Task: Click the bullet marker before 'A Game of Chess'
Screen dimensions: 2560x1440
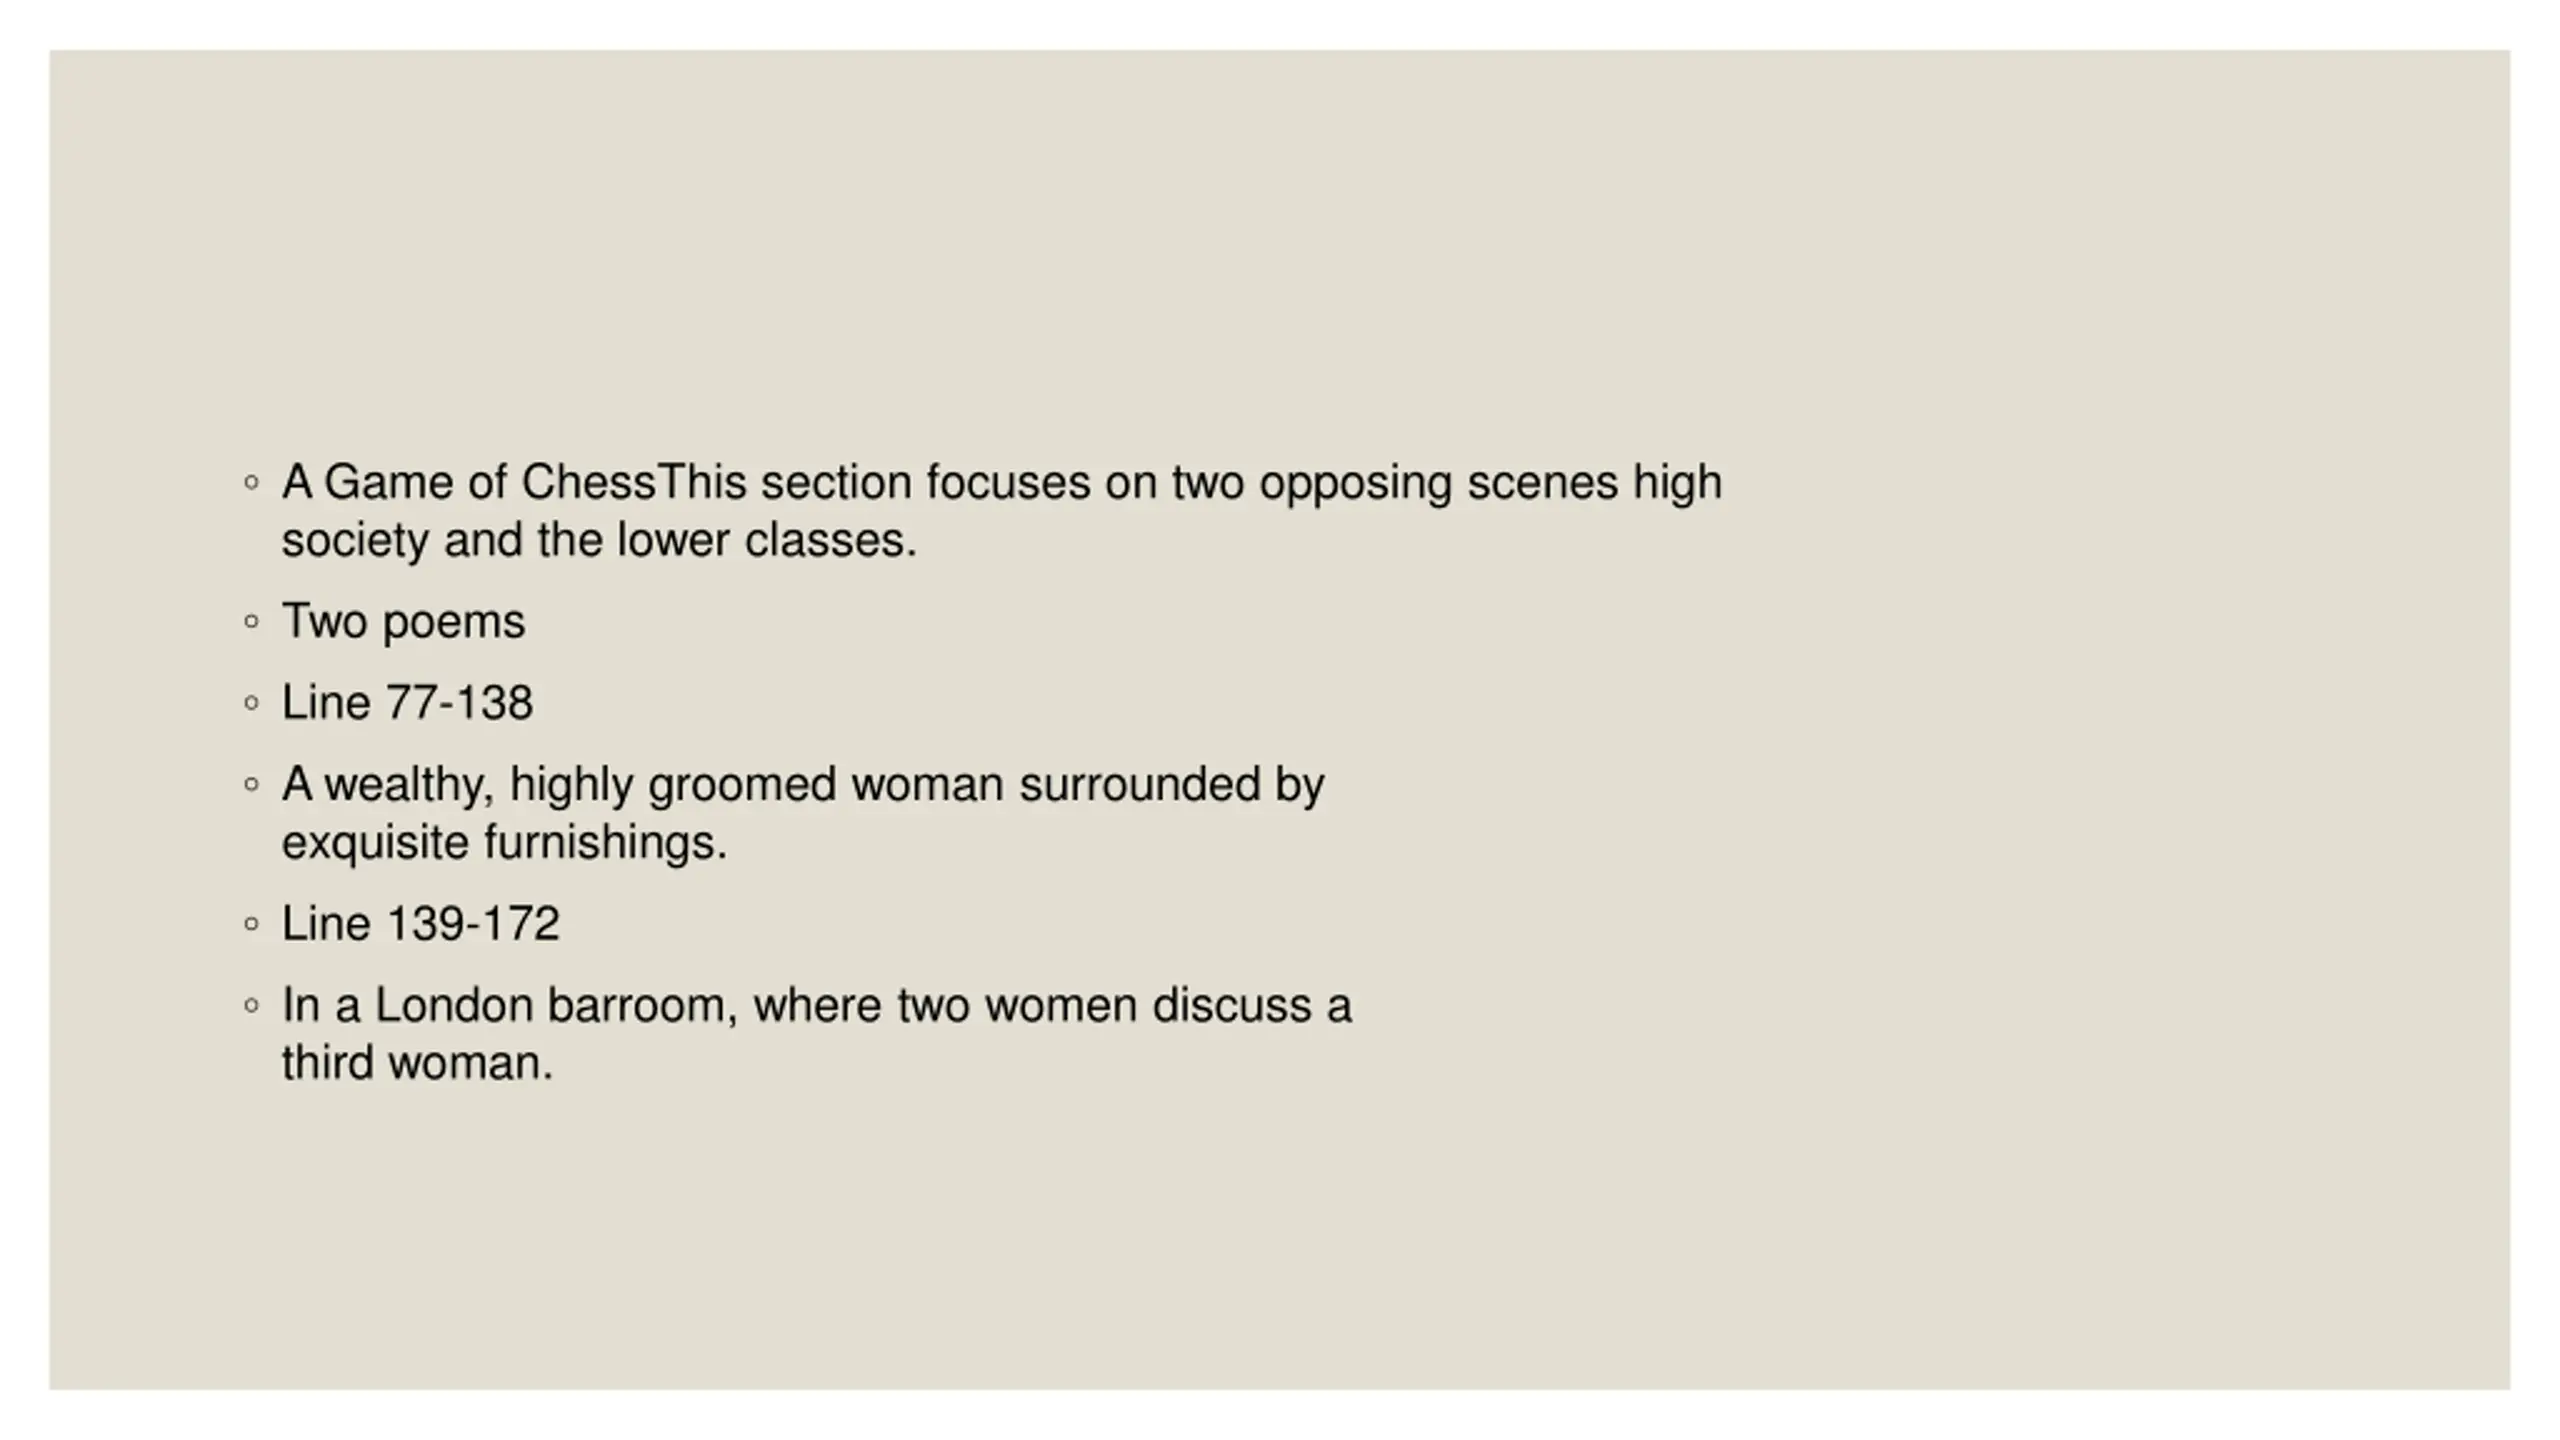Action: pyautogui.click(x=251, y=483)
